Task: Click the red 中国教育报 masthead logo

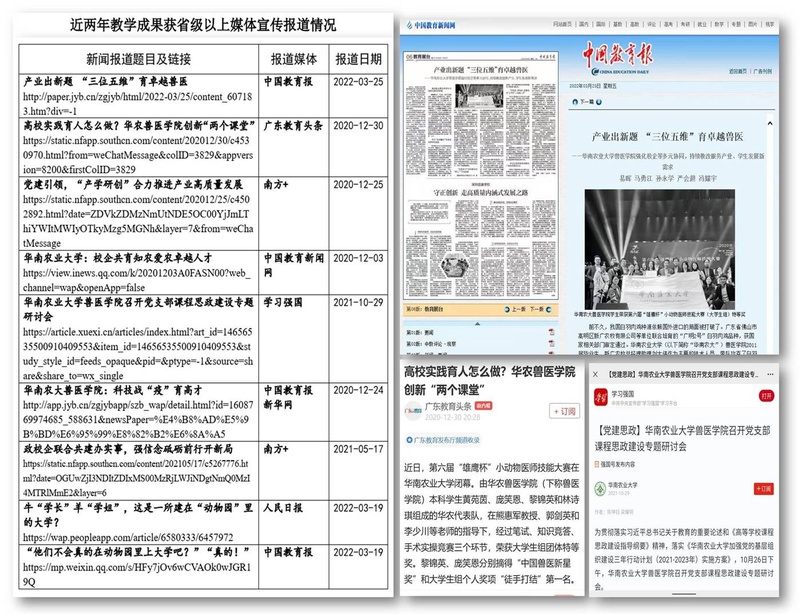Action: tap(617, 55)
